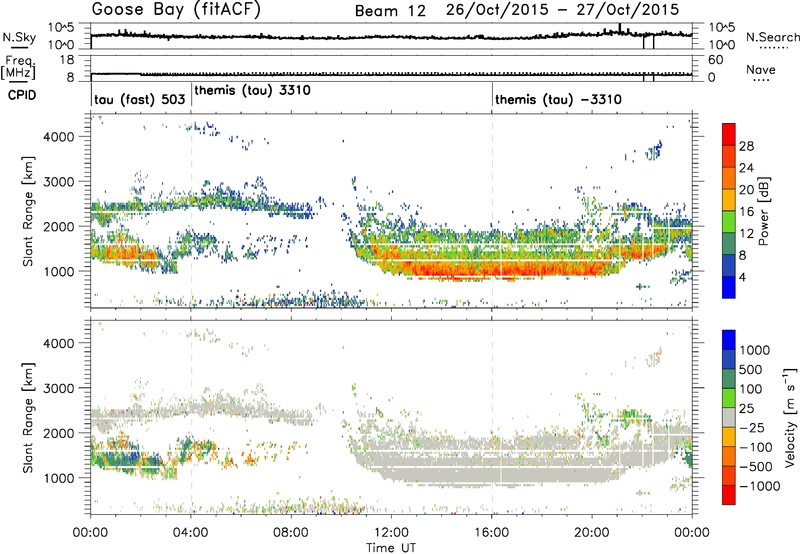Select the "themis (tau) -3310" CPID entry

558,99
